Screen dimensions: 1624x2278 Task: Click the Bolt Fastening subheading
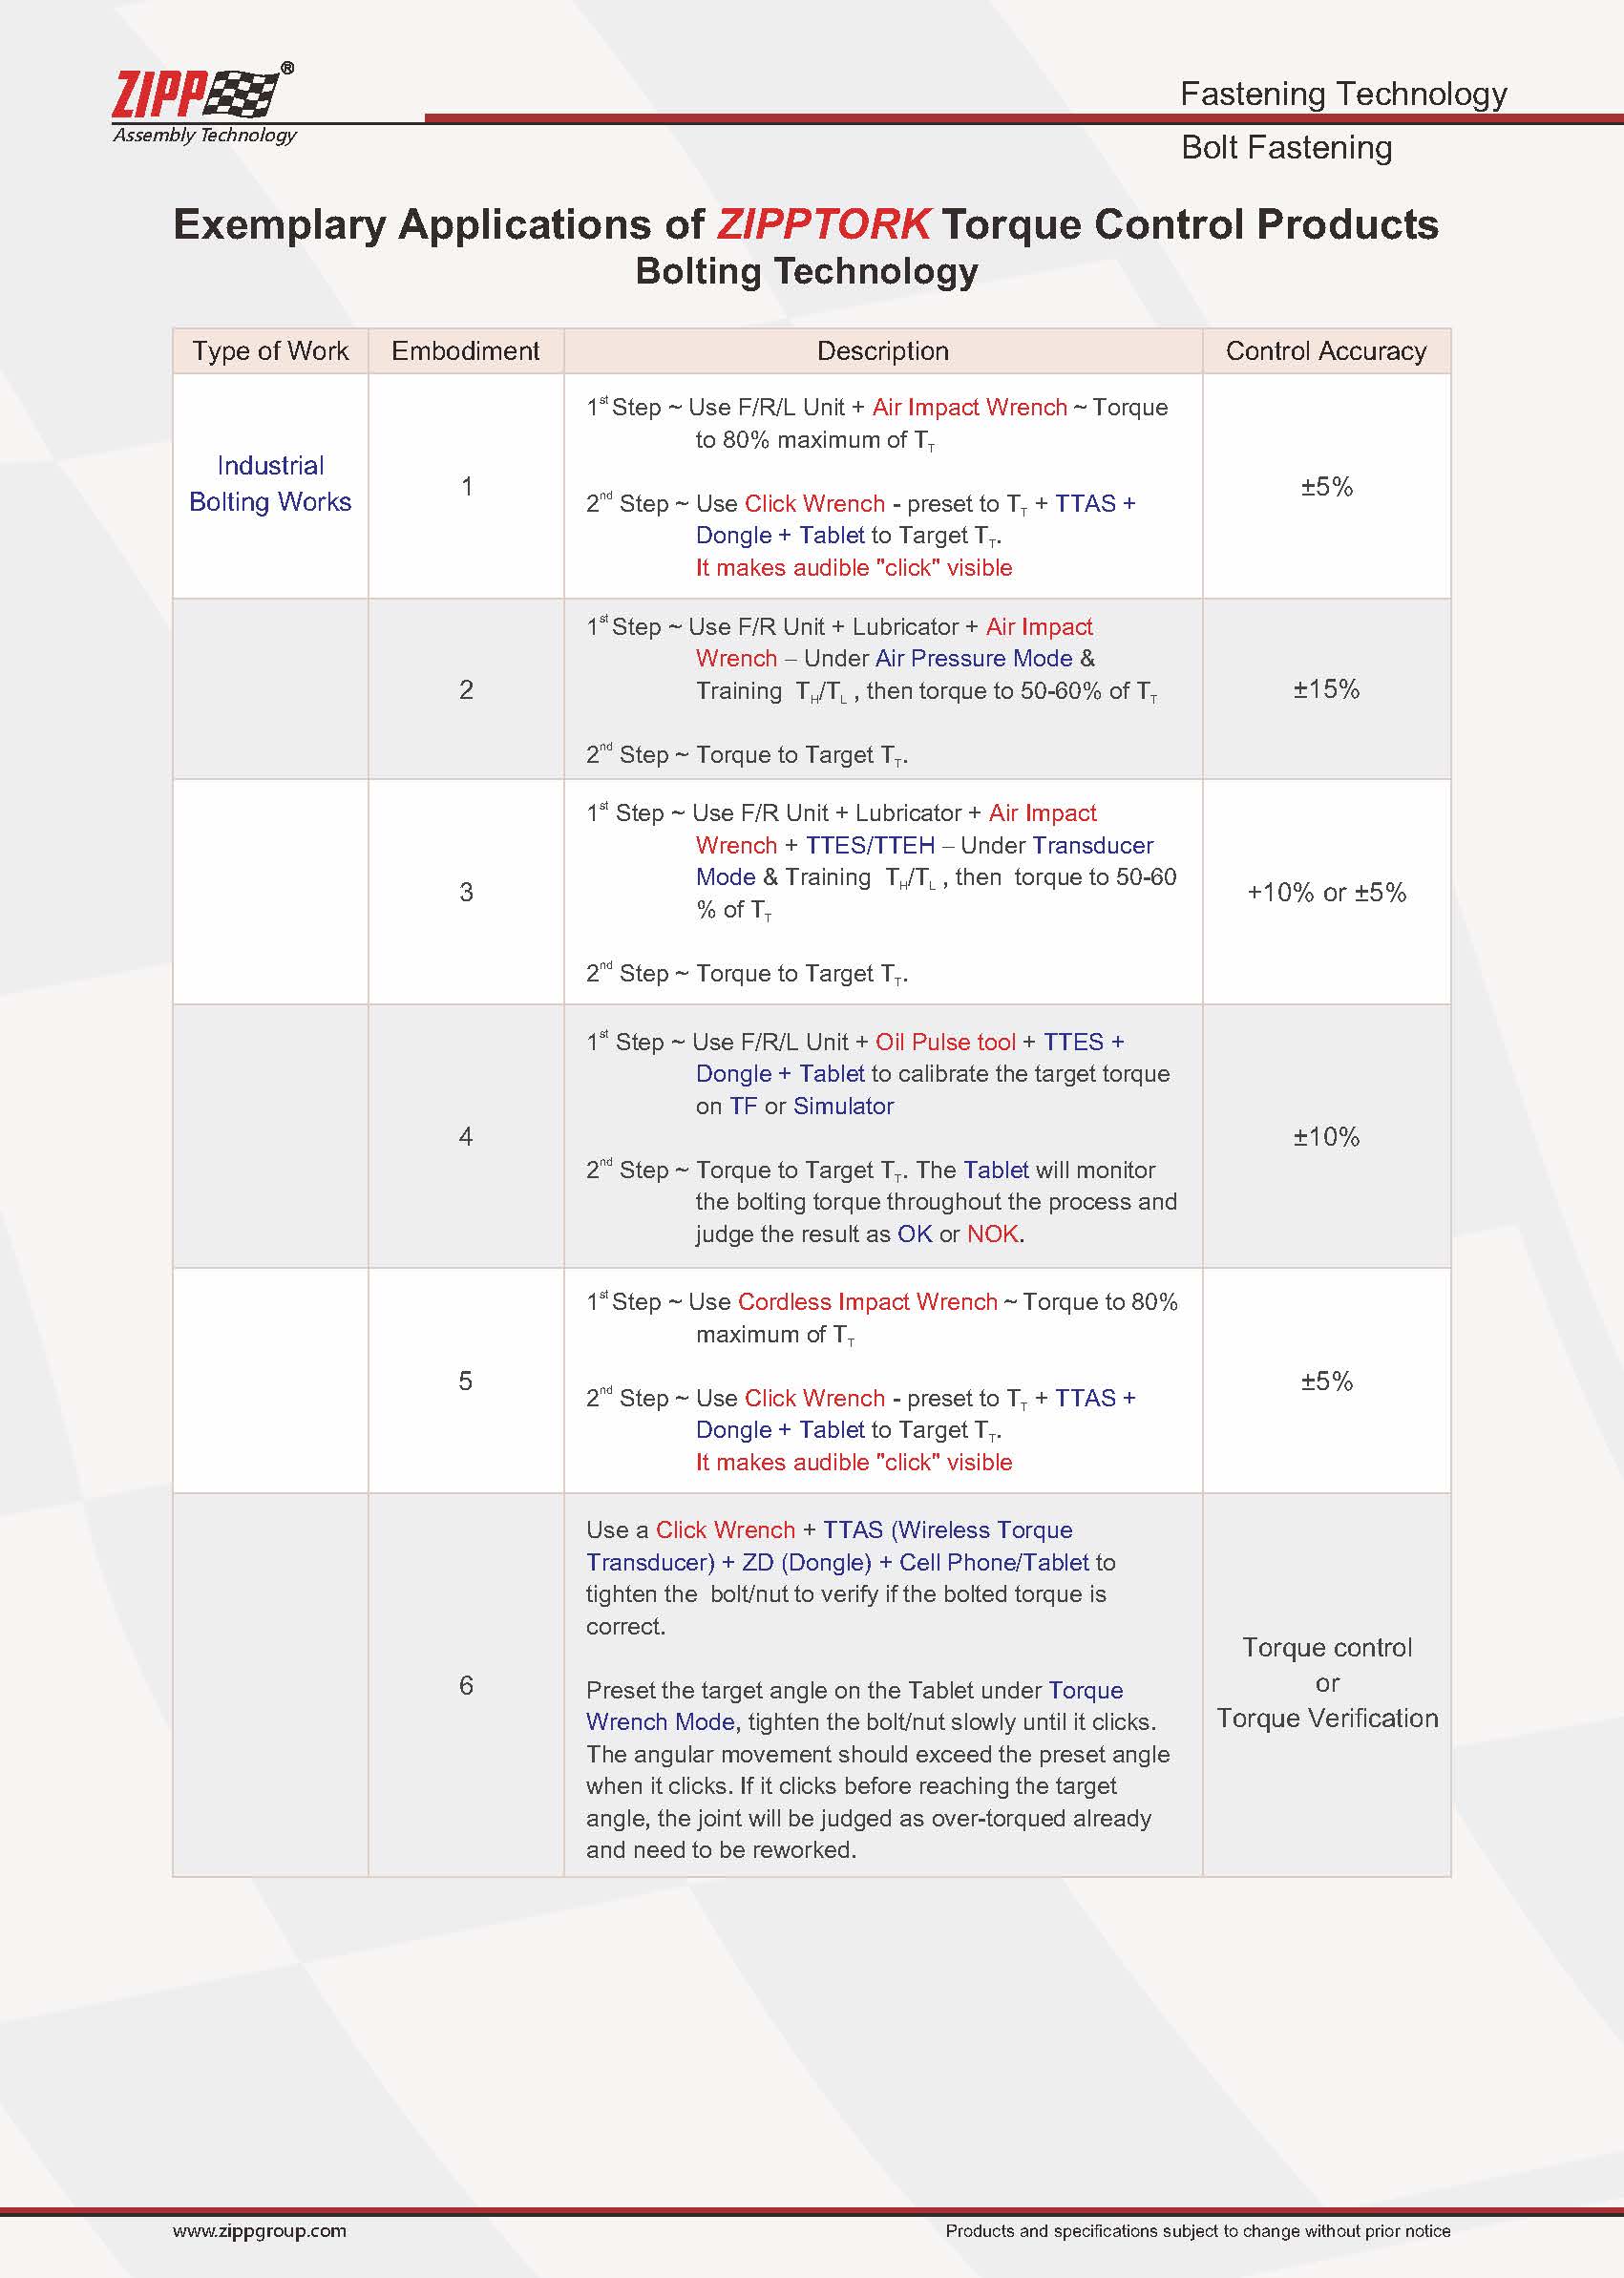pos(1286,148)
